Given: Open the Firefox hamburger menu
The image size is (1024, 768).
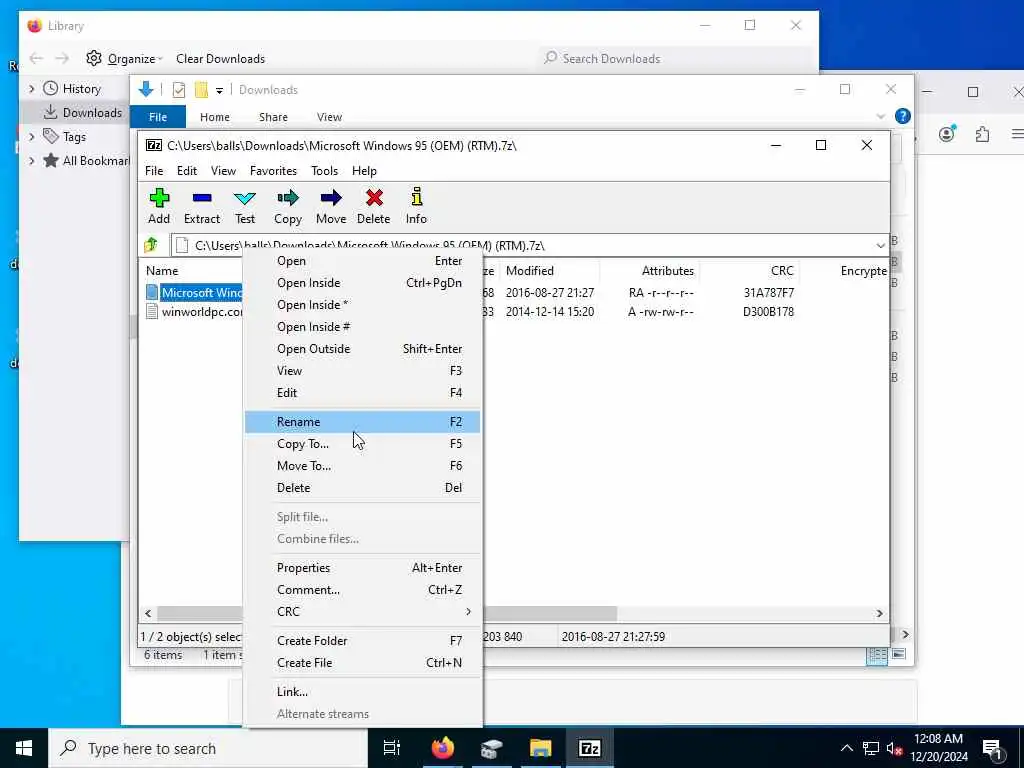Looking at the screenshot, I should [1017, 134].
